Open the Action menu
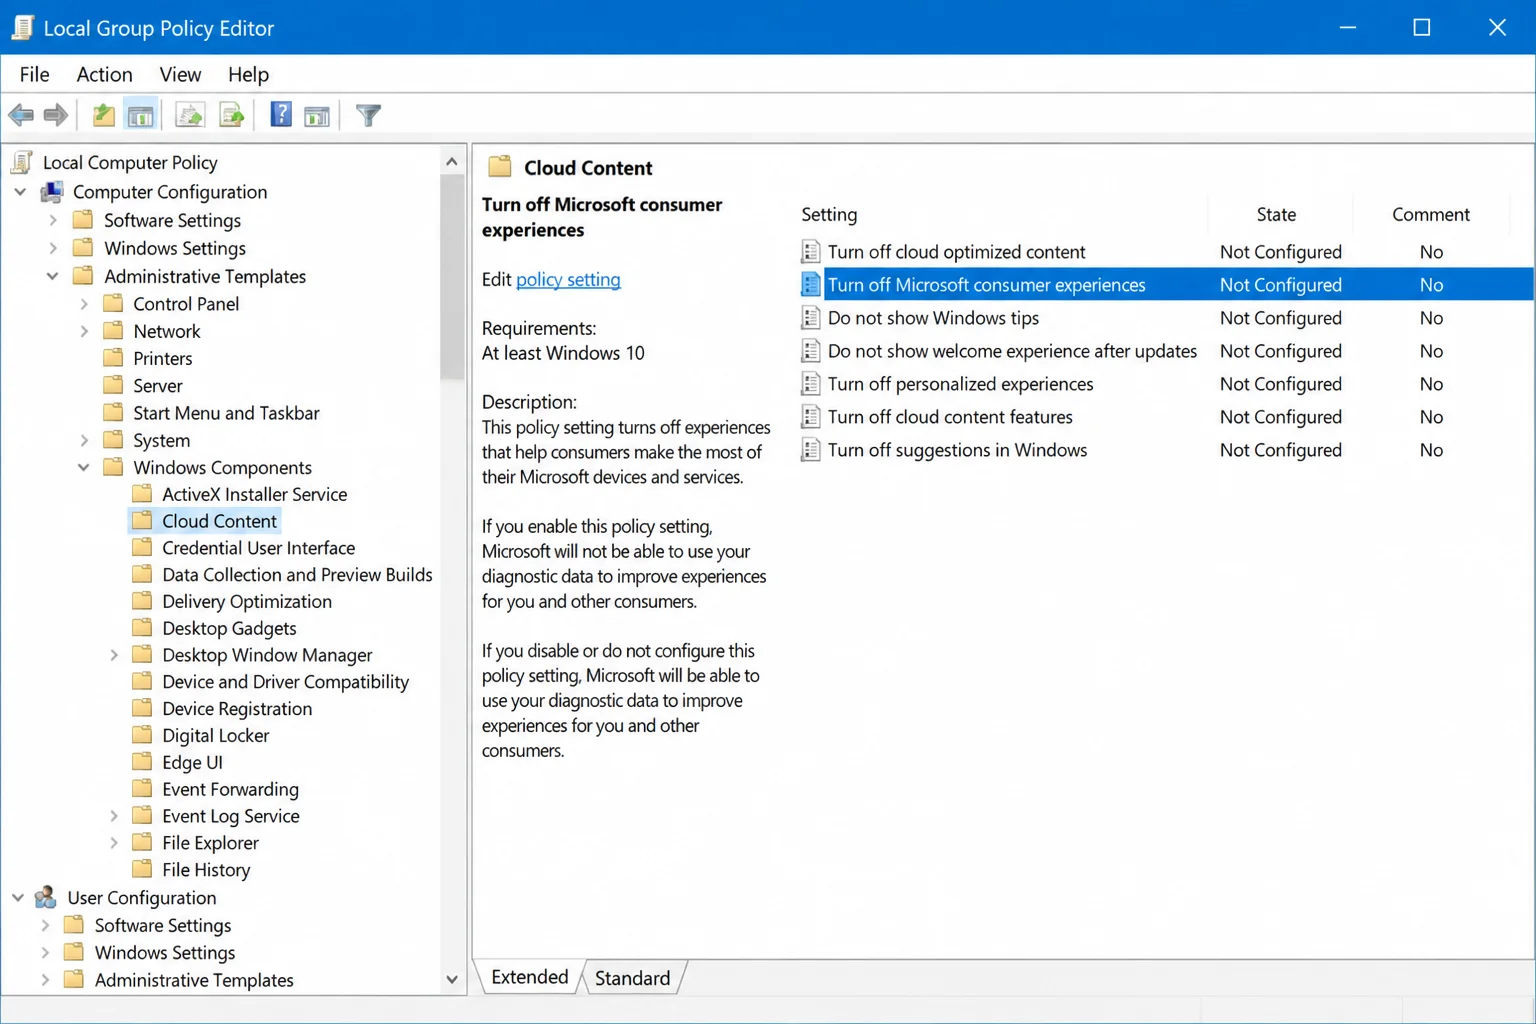 click(104, 74)
